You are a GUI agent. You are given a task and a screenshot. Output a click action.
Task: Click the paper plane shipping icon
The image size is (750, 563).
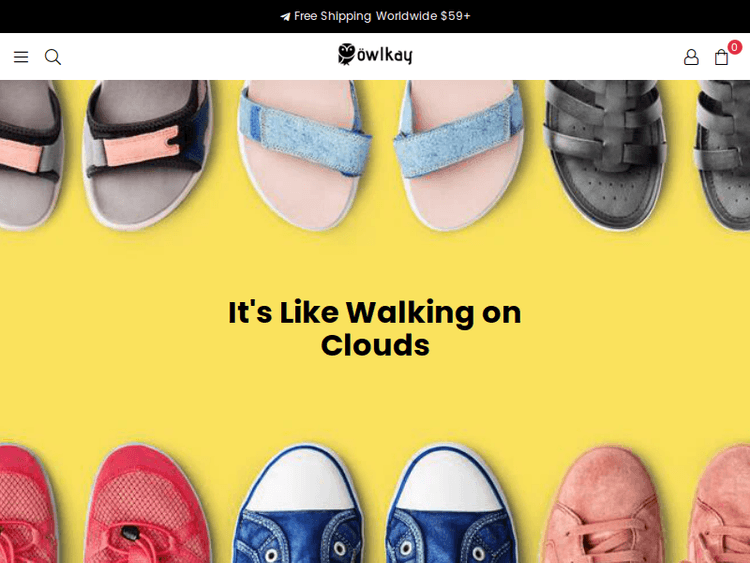tap(285, 17)
